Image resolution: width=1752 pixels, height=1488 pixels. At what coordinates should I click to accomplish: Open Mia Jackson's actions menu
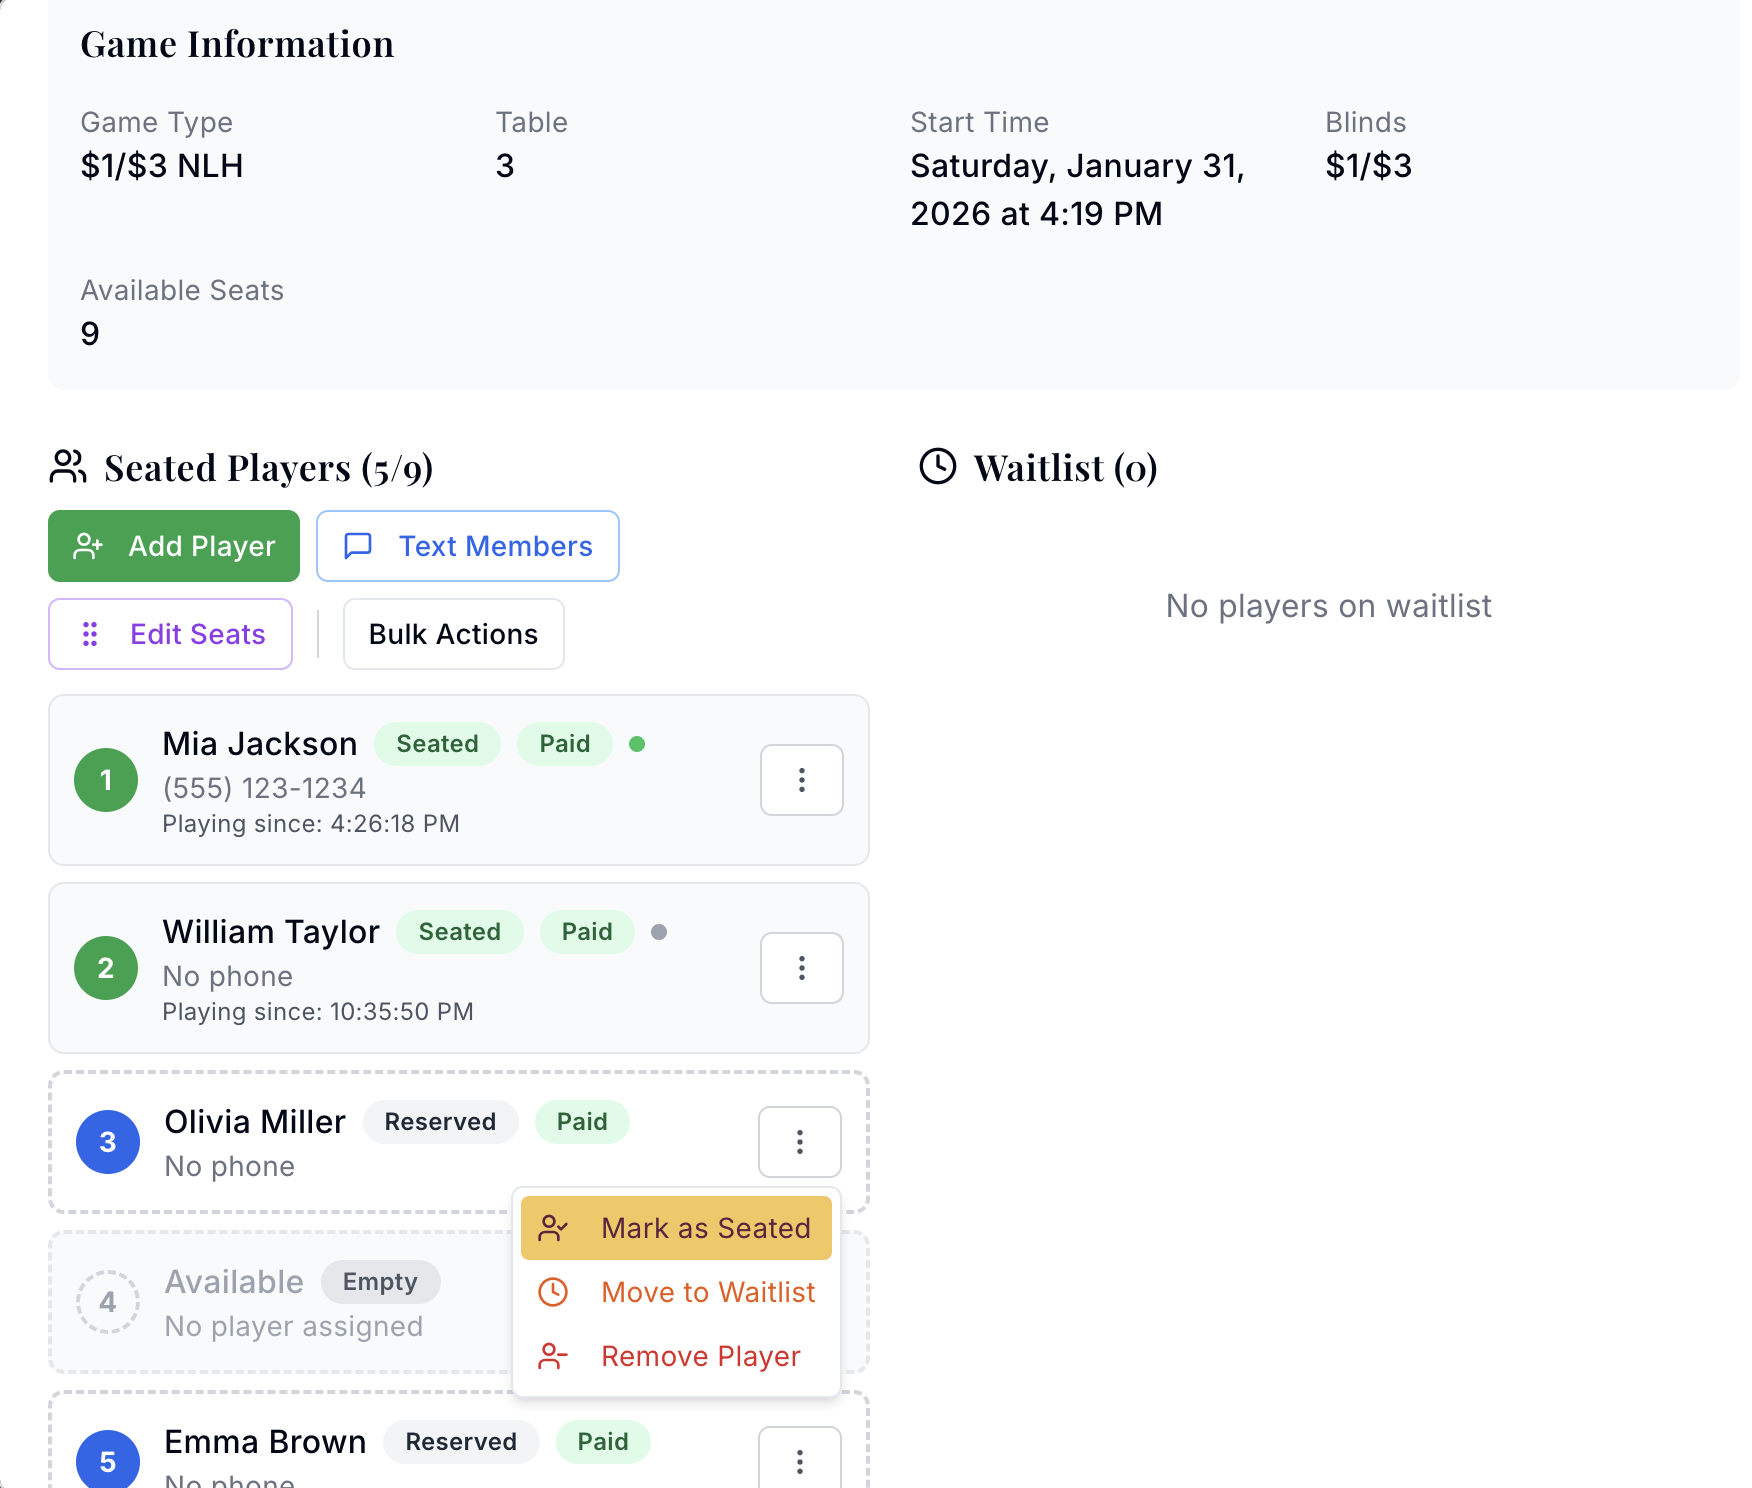point(801,780)
